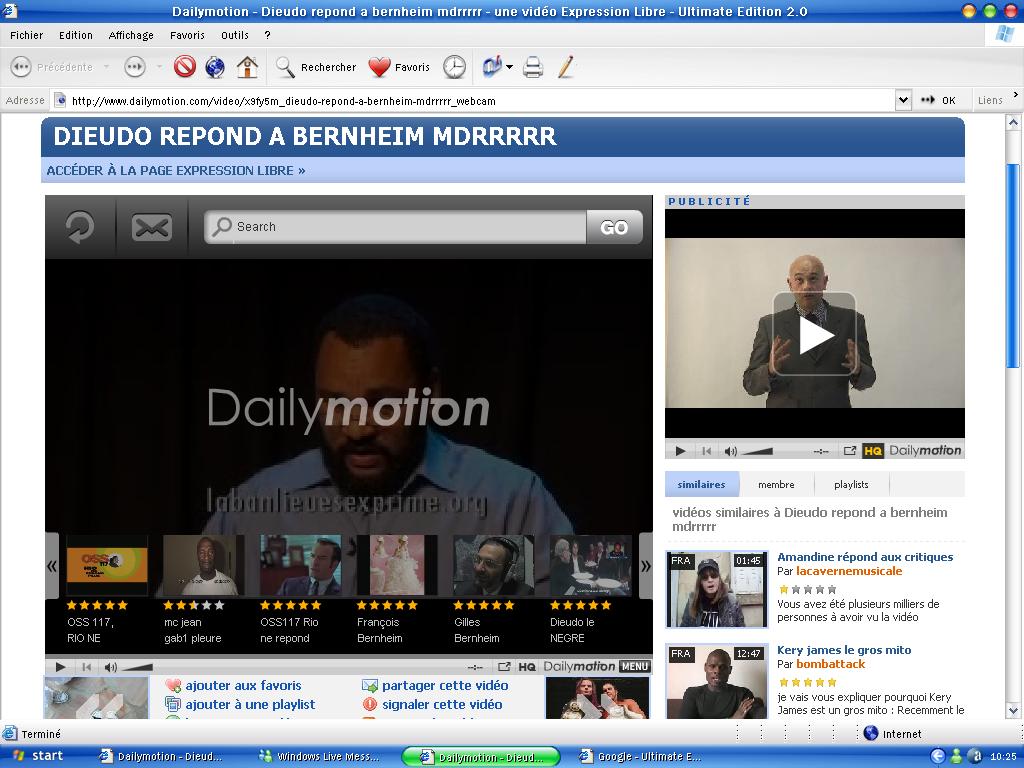
Task: Click small play button of publicité player
Action: [680, 451]
